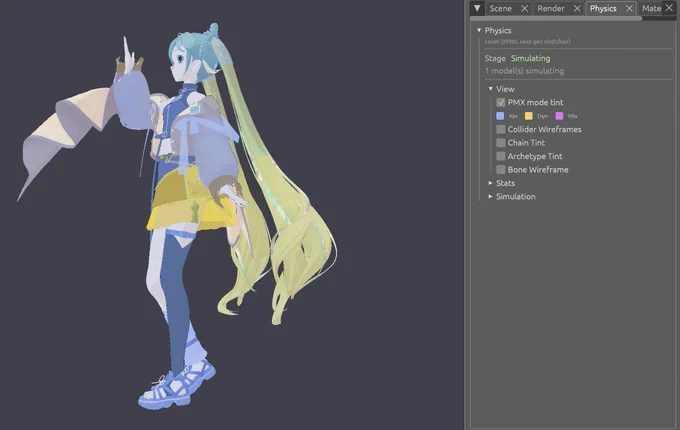Enable the Chain Tint checkbox
This screenshot has height=430, width=680.
[x=500, y=143]
